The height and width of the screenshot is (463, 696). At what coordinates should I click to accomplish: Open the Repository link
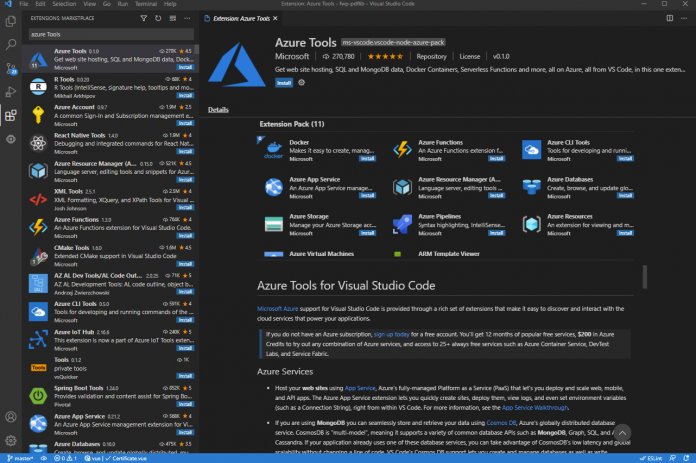(x=431, y=56)
